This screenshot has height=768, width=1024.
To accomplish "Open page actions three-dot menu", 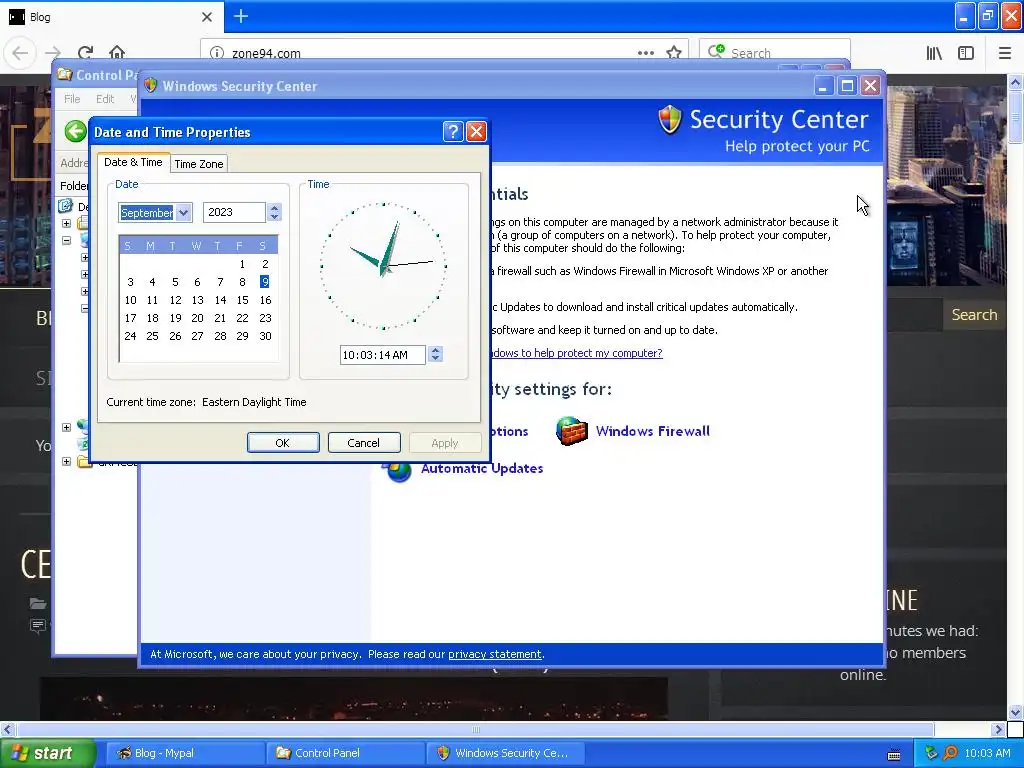I will 646,53.
